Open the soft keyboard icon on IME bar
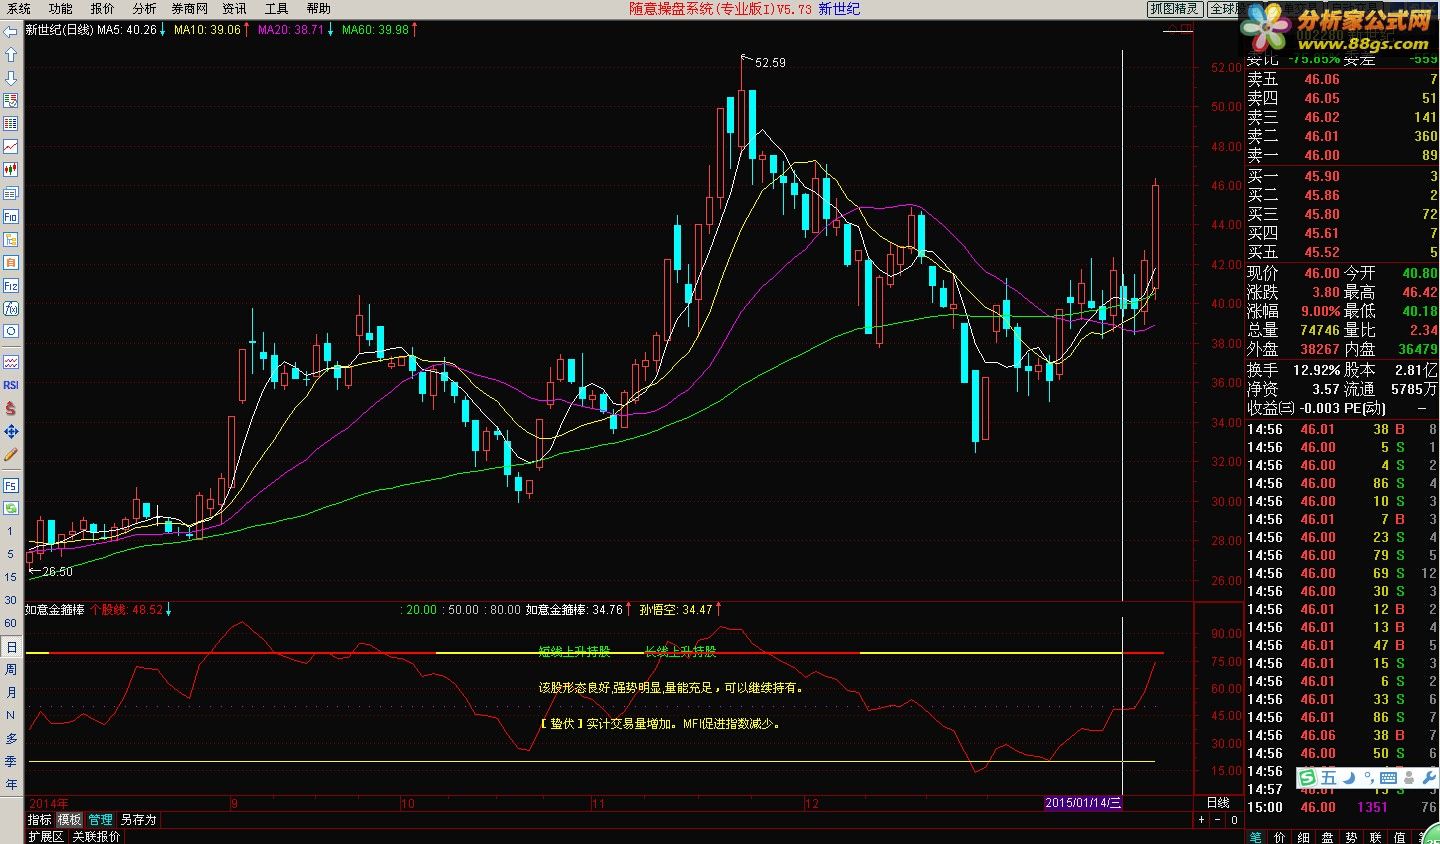Image resolution: width=1440 pixels, height=844 pixels. (x=1388, y=778)
